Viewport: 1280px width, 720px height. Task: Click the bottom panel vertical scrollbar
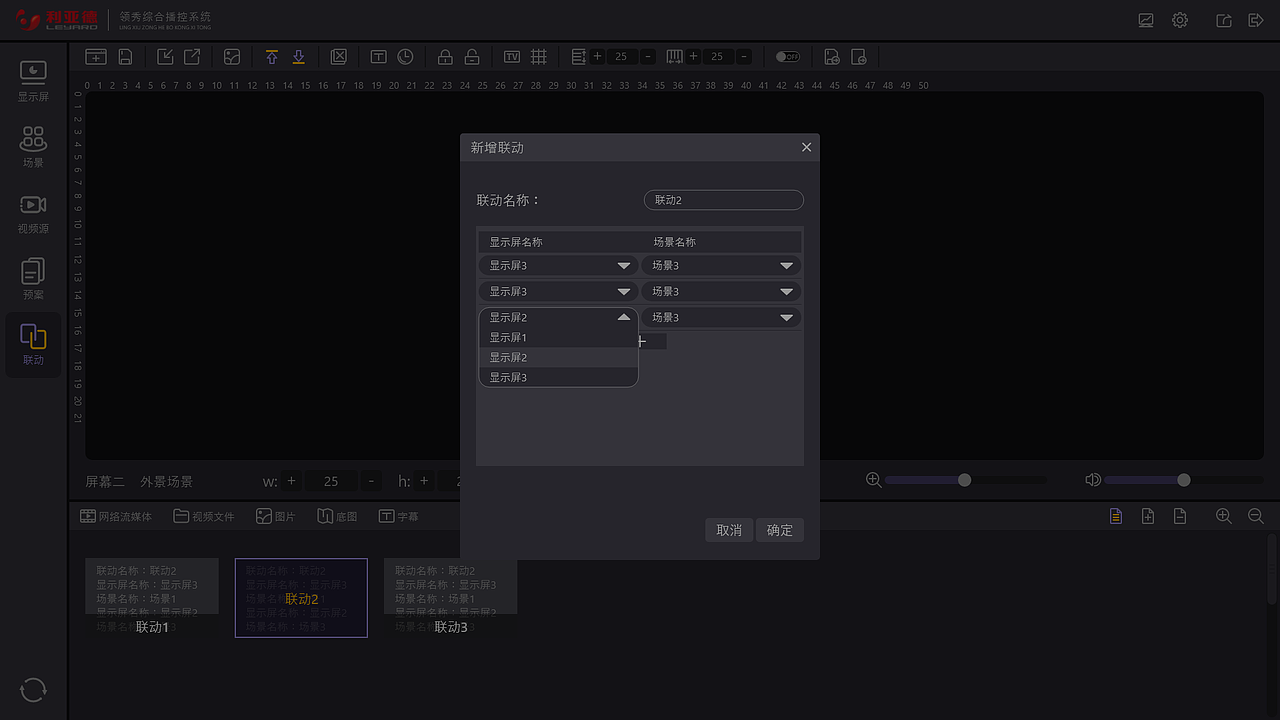pyautogui.click(x=1272, y=570)
